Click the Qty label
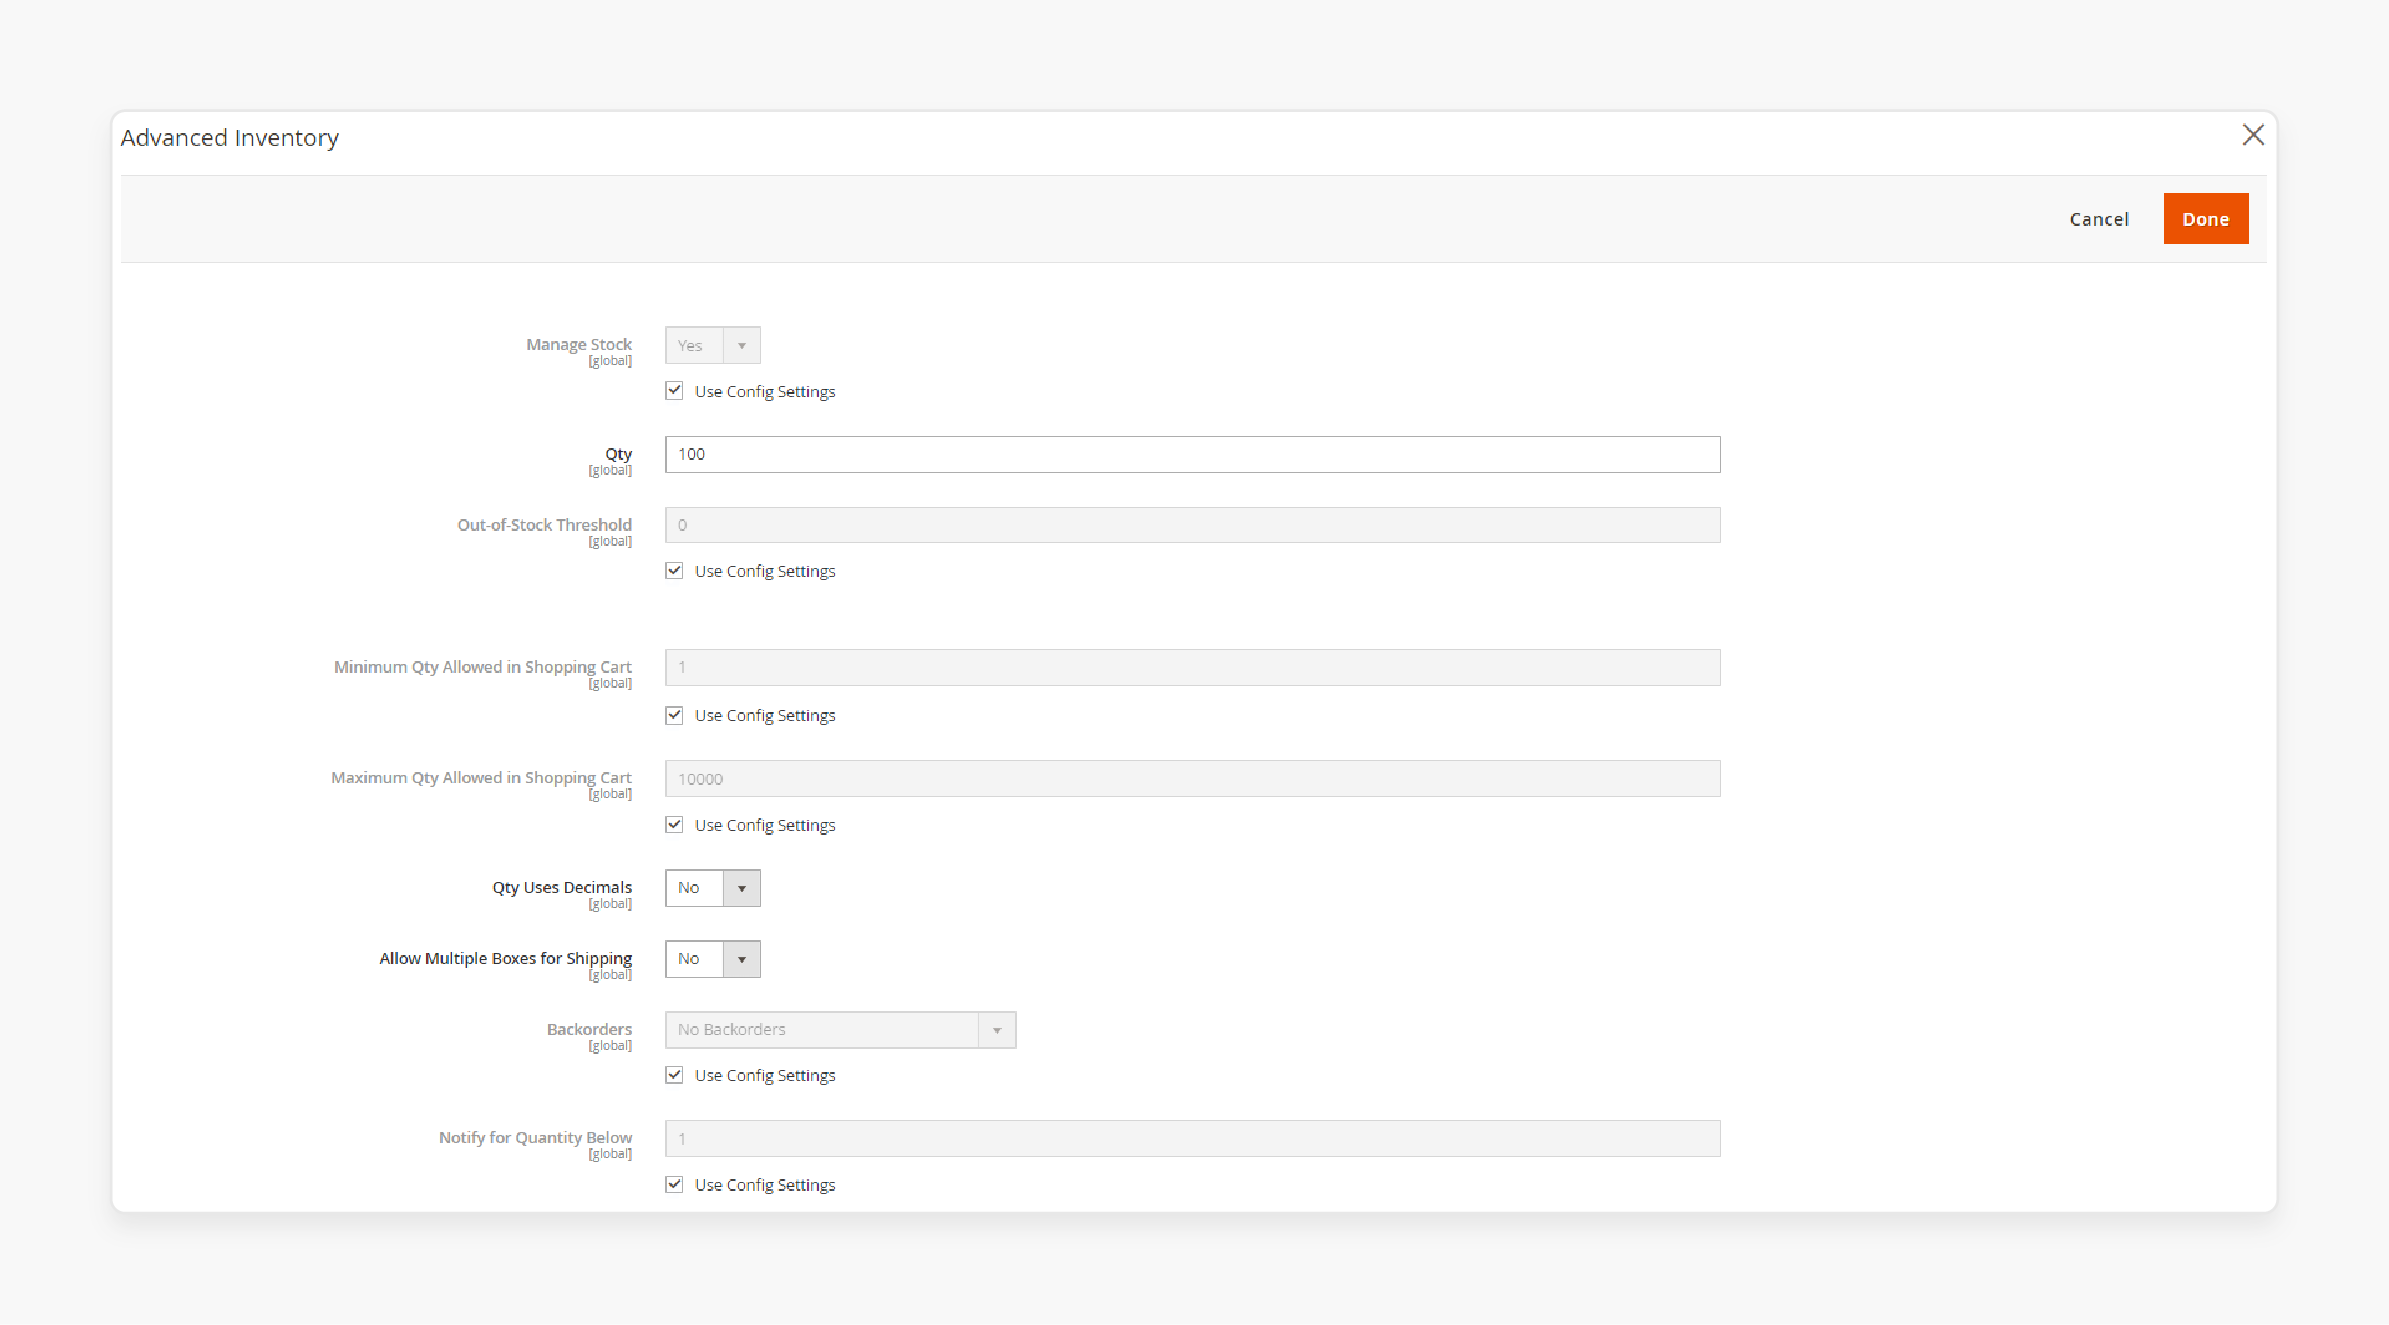Viewport: 2389px width, 1325px height. 618,454
